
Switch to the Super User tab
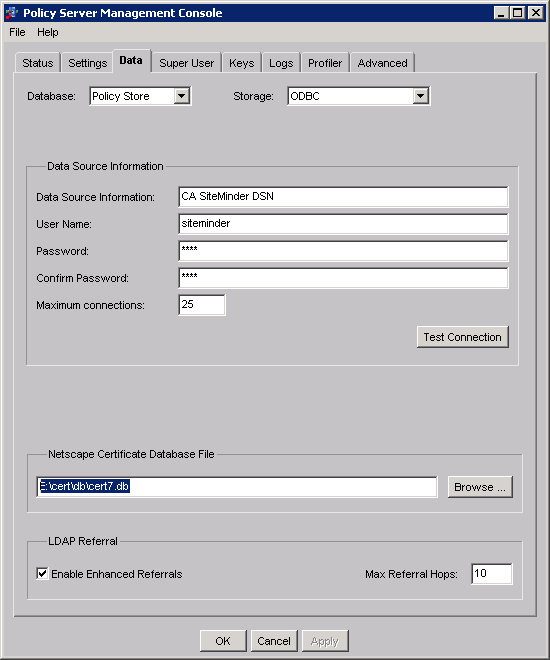click(x=186, y=63)
